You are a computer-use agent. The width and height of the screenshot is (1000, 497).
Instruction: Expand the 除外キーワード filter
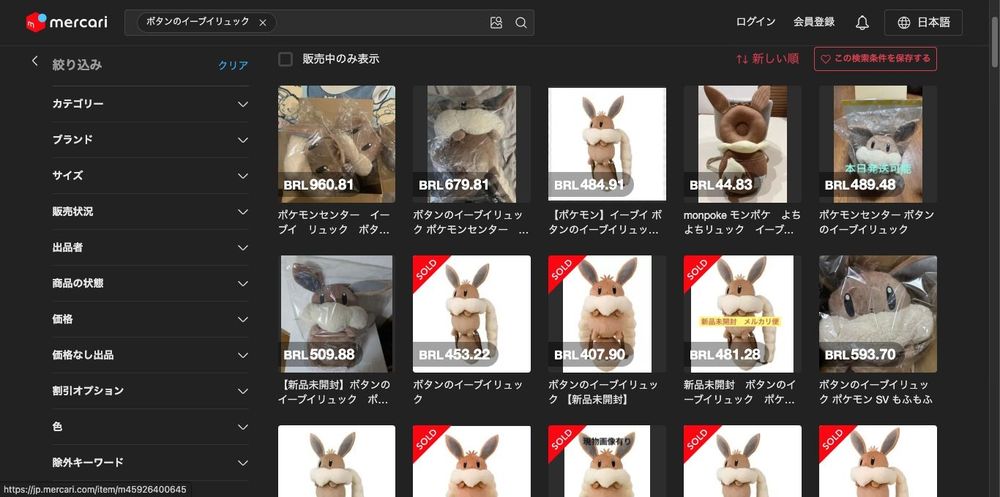151,463
